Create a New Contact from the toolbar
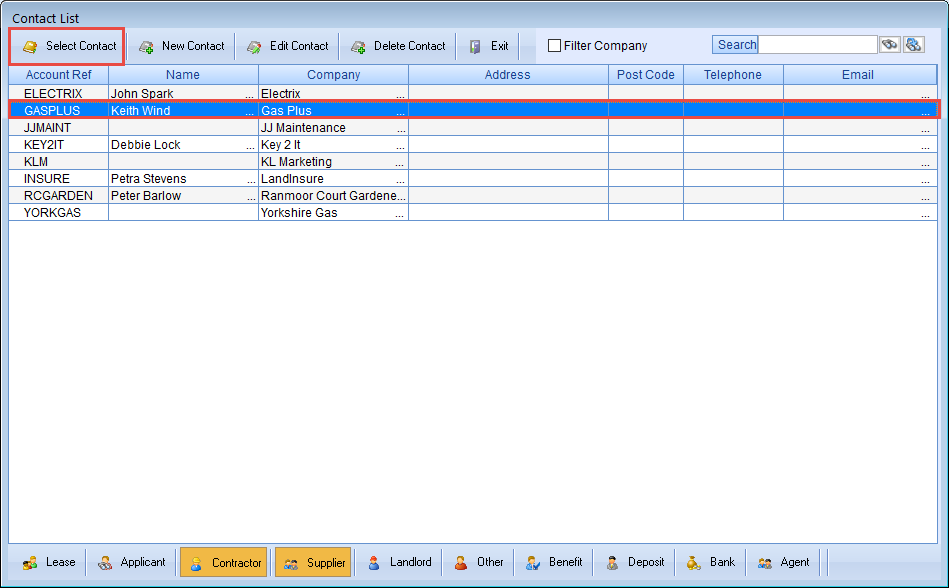Screen dimensions: 949x588 pos(181,46)
